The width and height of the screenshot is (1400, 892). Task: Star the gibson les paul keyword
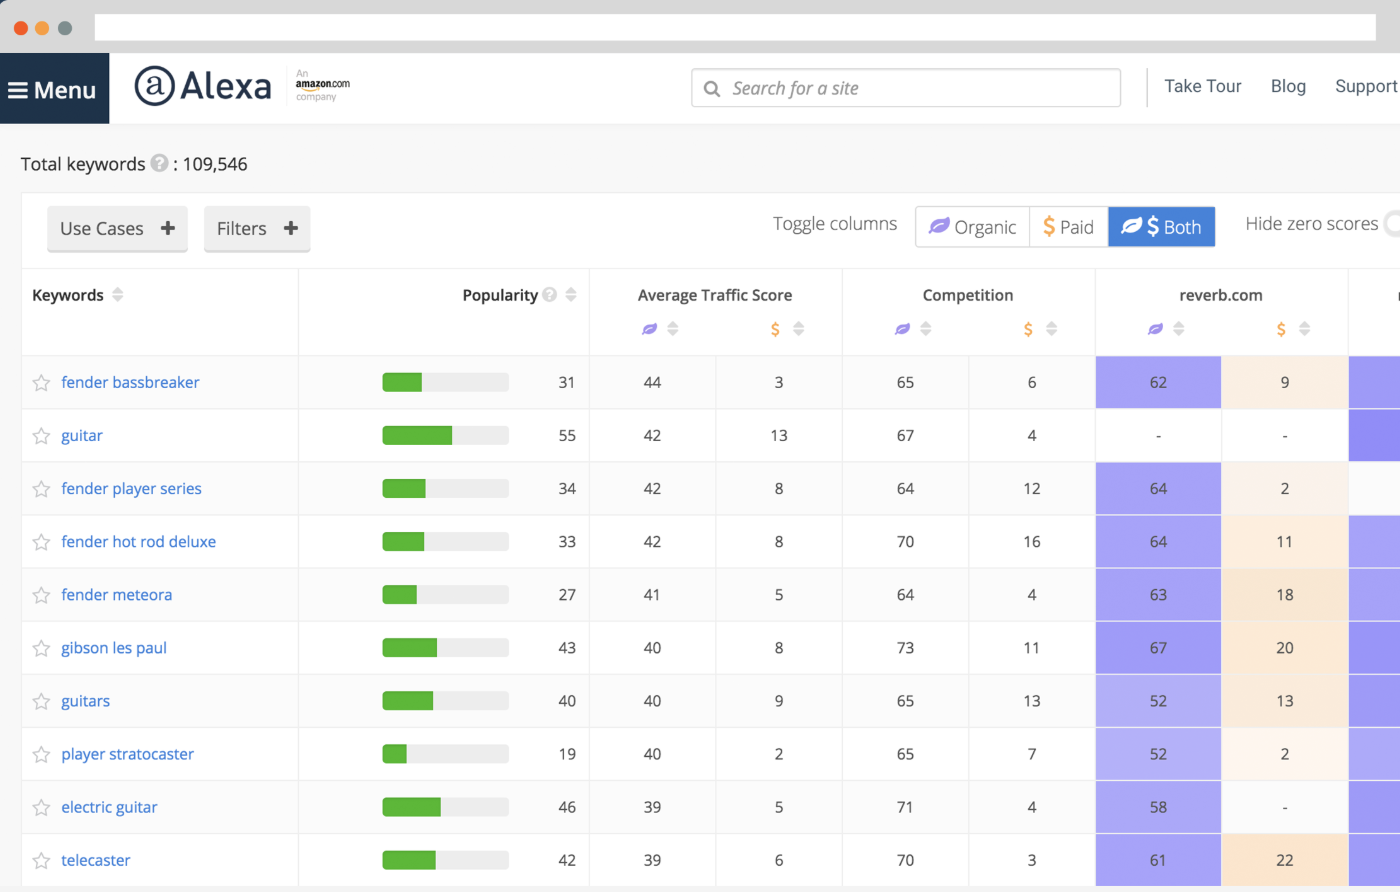click(41, 648)
